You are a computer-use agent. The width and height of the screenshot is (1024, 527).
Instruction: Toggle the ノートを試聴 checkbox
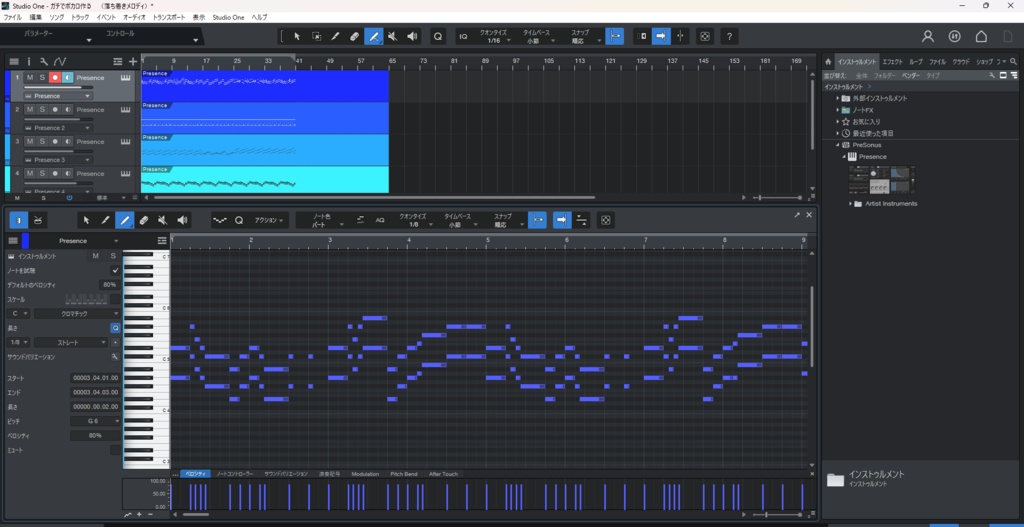[116, 270]
